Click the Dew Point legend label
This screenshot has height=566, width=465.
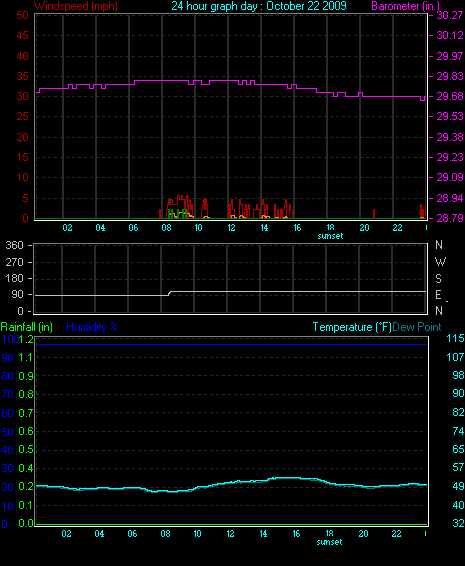click(417, 327)
